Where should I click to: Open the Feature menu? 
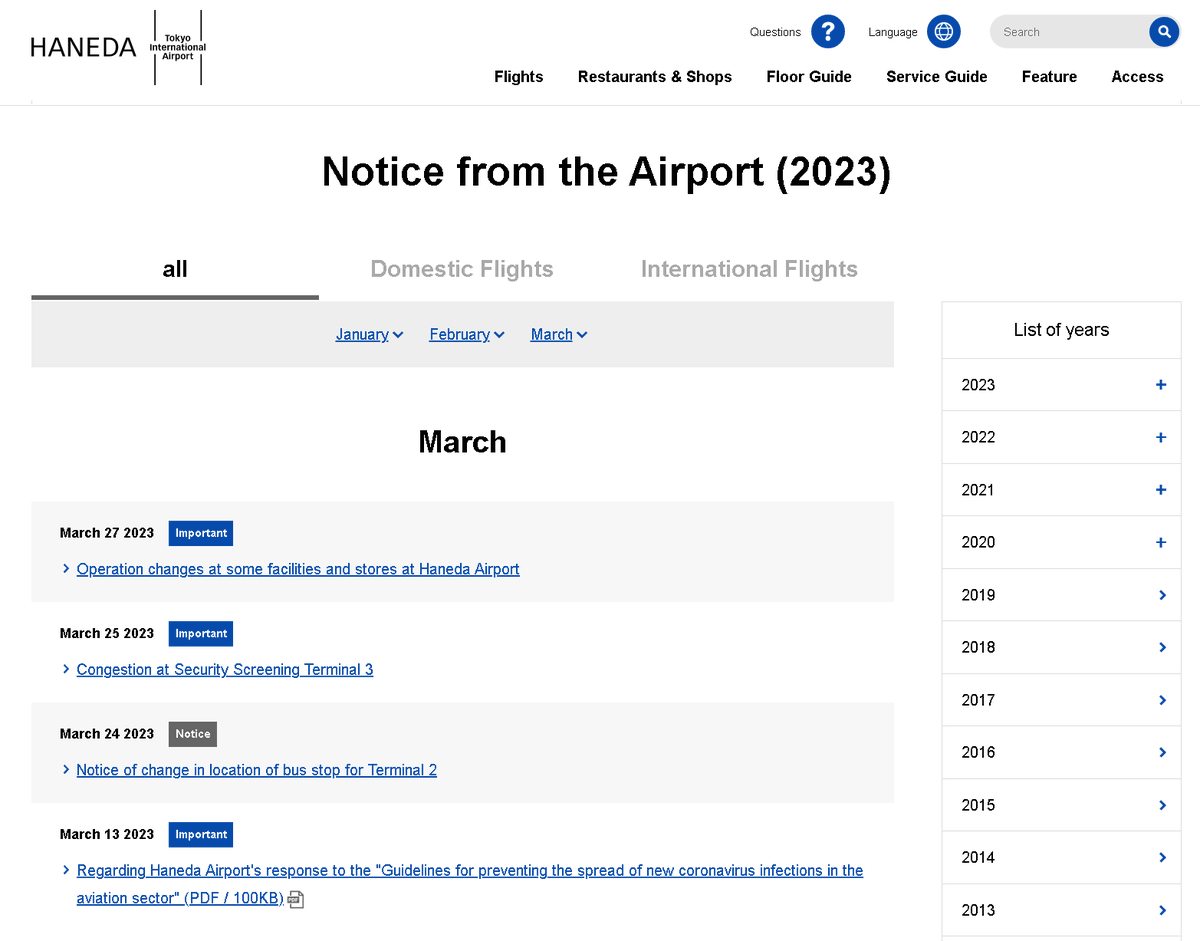click(x=1049, y=77)
